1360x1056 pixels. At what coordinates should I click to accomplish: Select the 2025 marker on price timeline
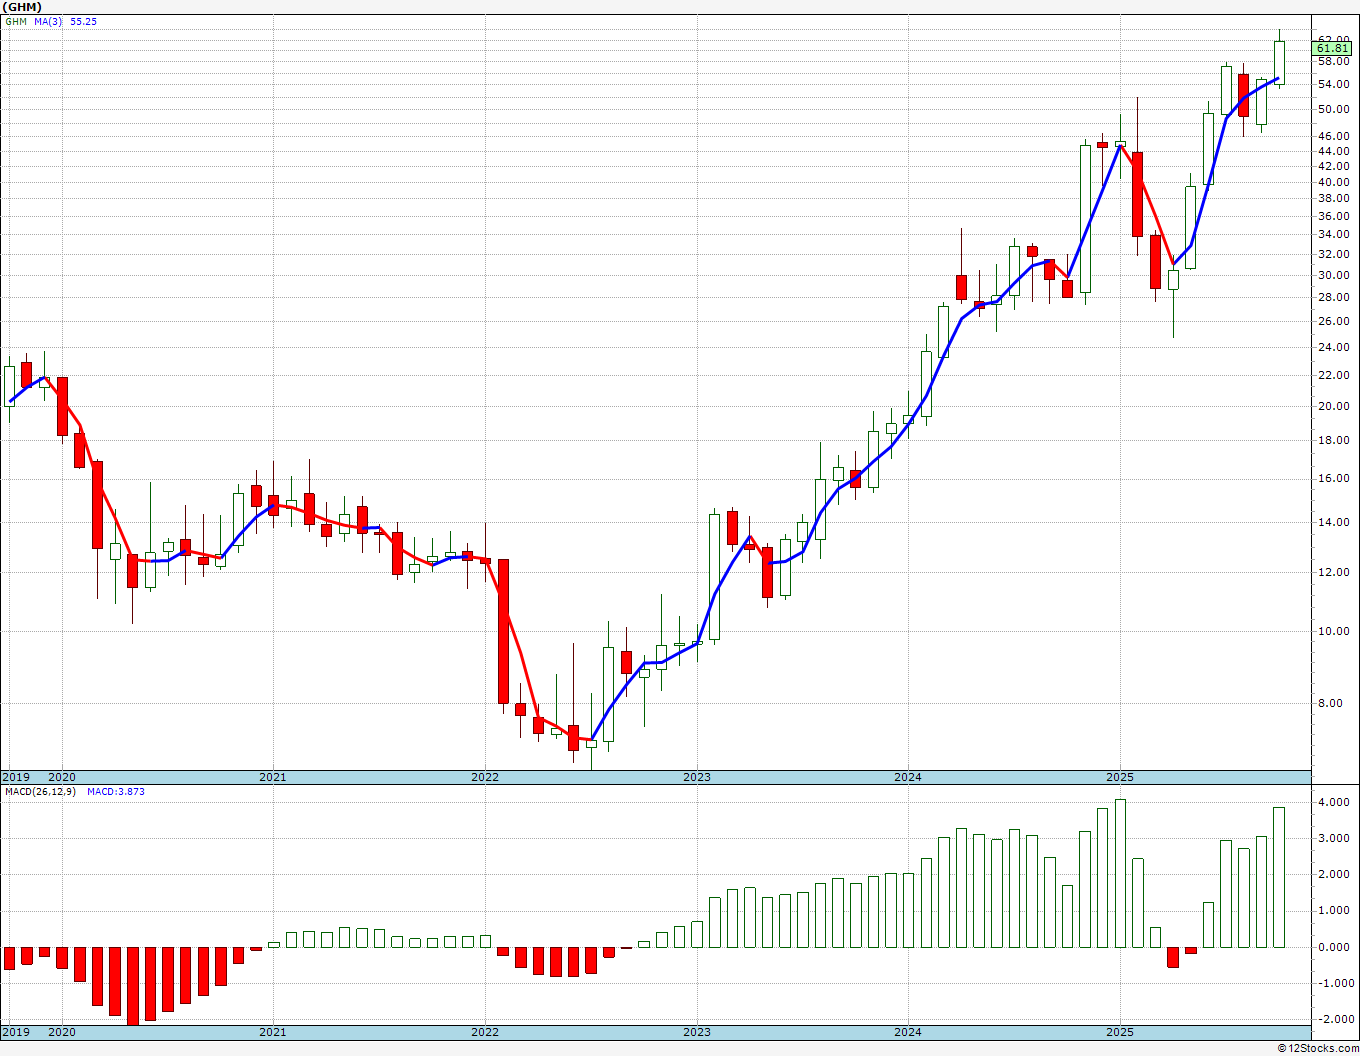[x=1120, y=777]
